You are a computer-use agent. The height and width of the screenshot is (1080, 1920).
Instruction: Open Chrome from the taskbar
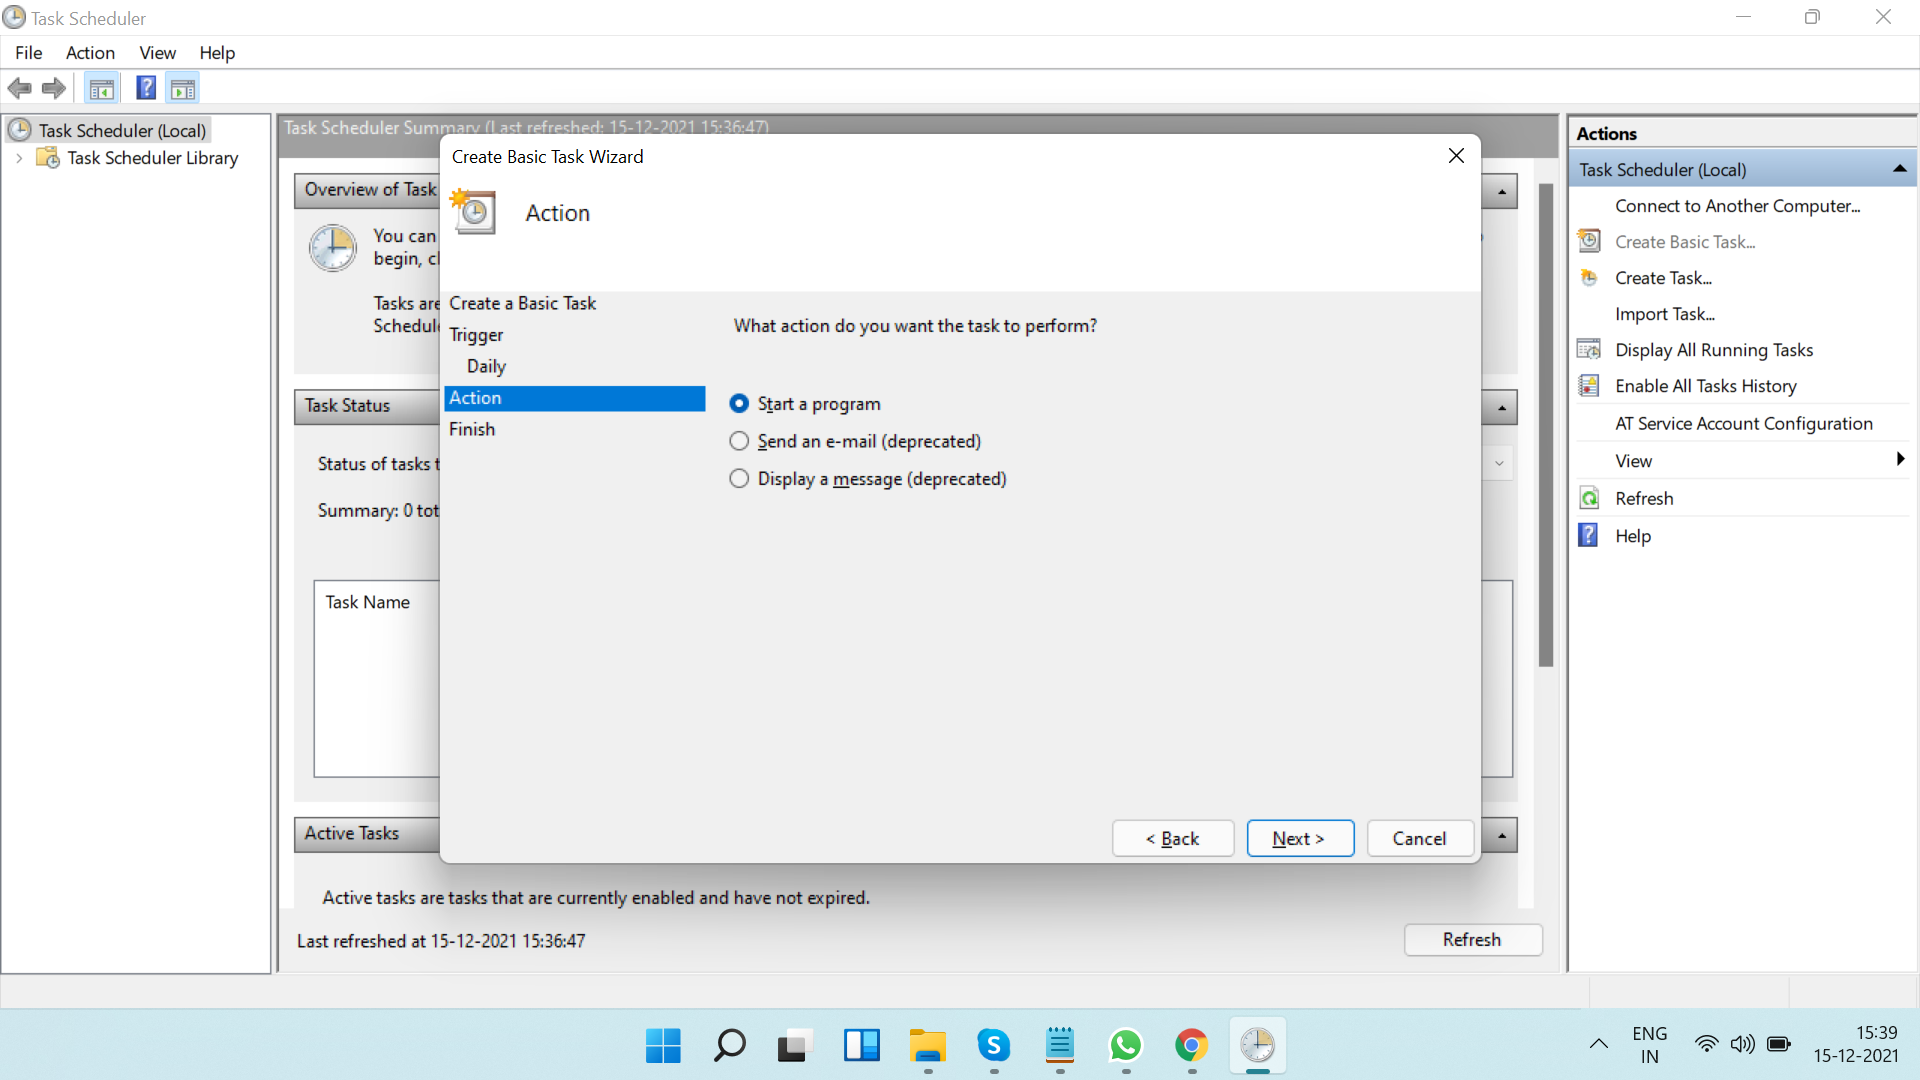pyautogui.click(x=1191, y=1046)
